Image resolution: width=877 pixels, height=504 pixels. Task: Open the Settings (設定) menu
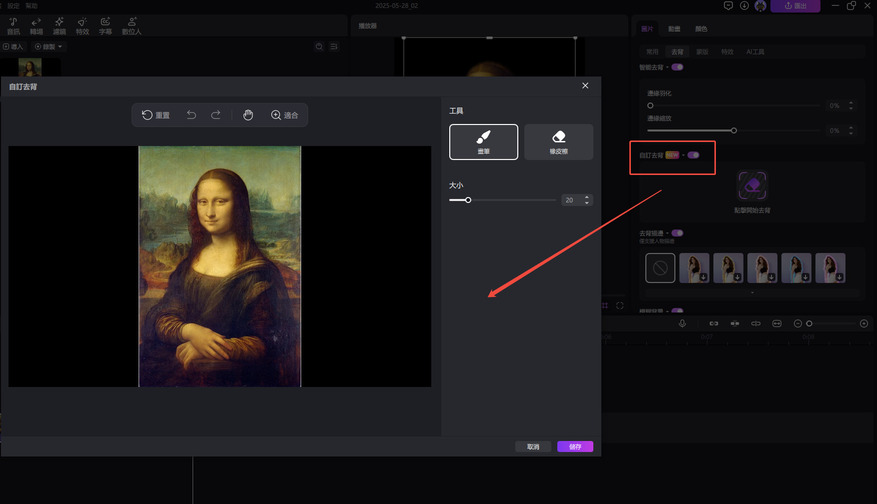(13, 6)
